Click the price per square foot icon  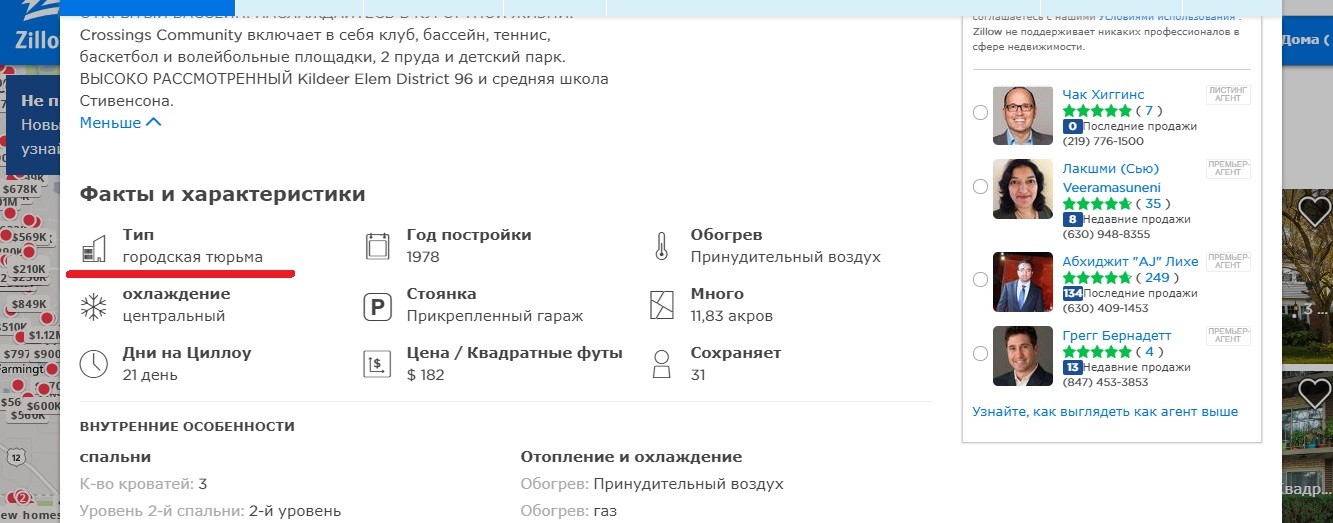tap(377, 364)
